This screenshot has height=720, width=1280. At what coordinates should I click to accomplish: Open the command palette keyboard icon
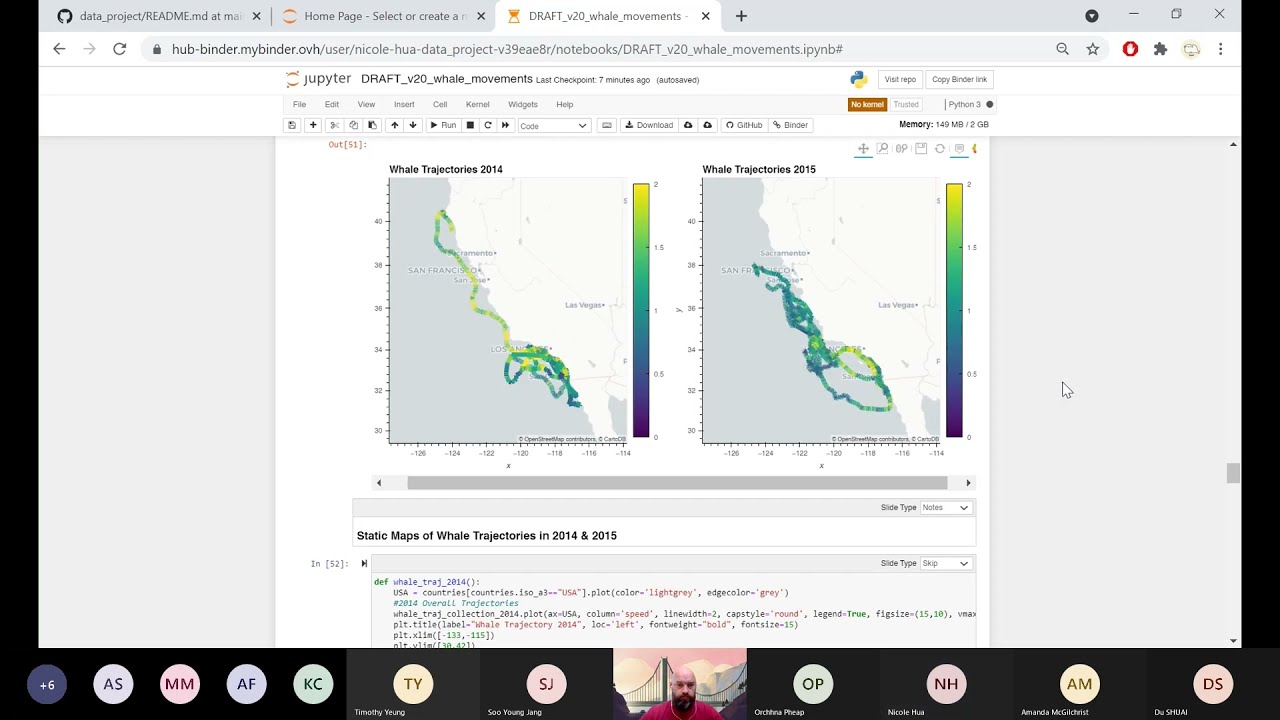pyautogui.click(x=607, y=125)
